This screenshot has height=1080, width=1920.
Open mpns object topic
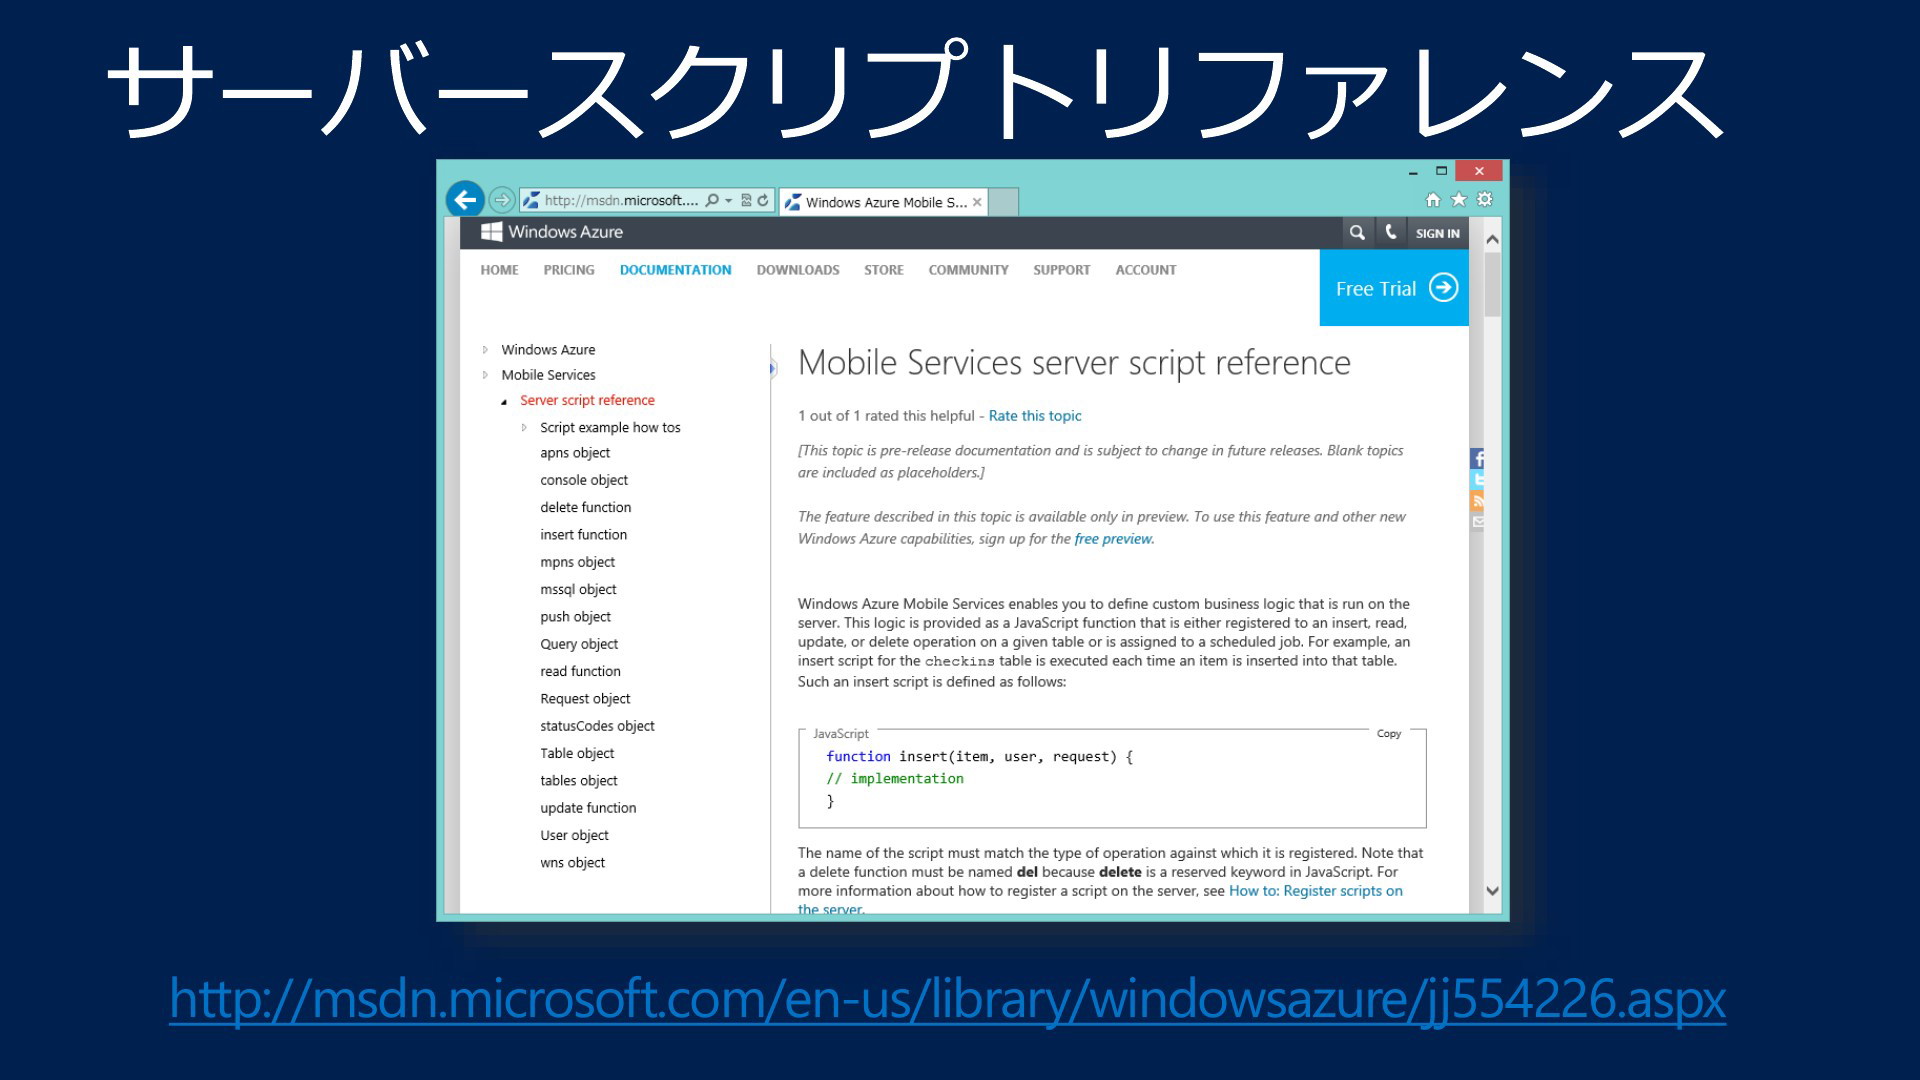[x=577, y=562]
